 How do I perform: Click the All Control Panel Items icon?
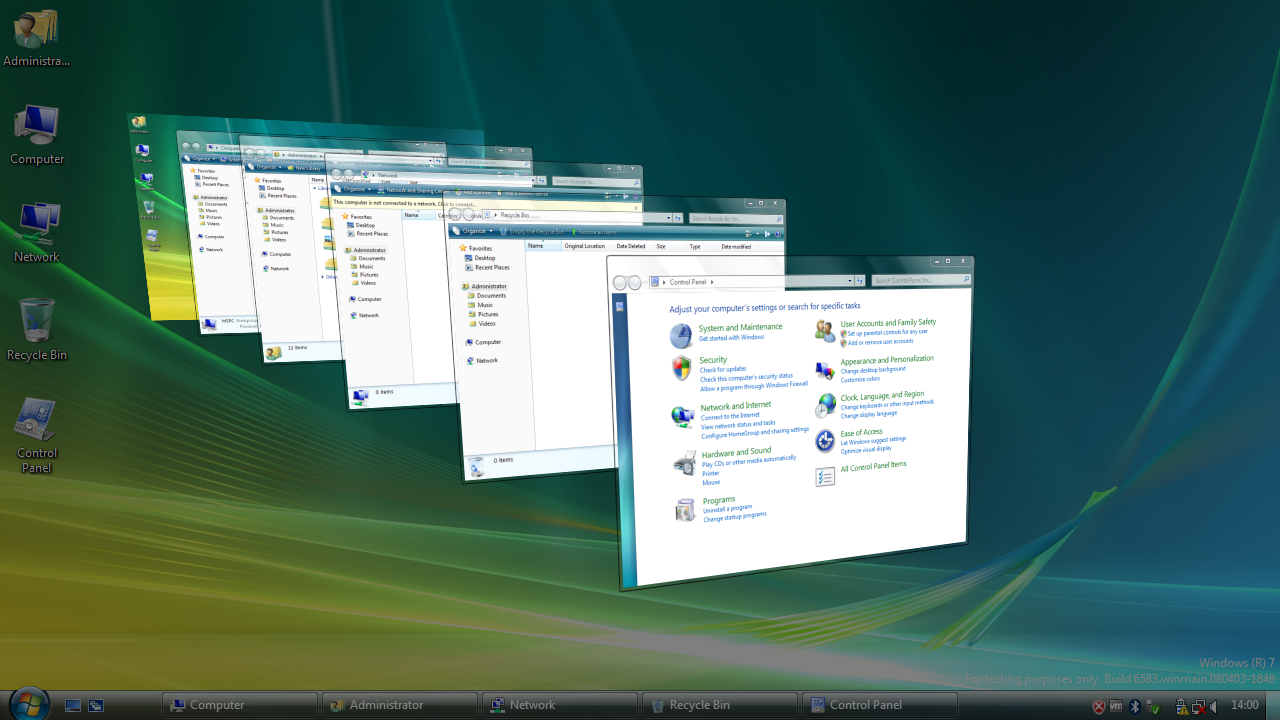825,476
